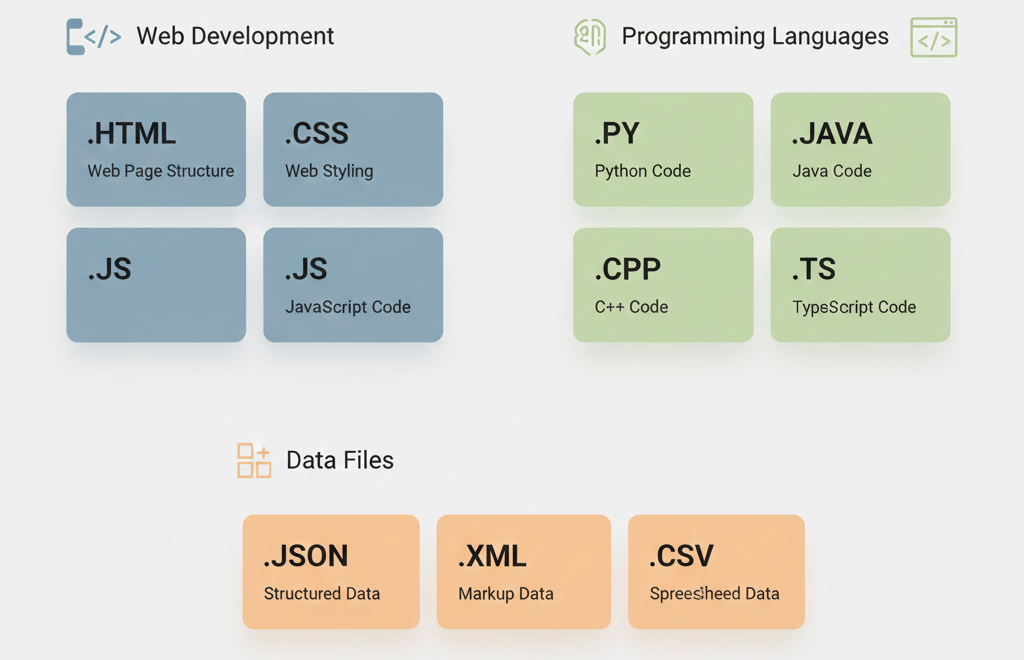The height and width of the screenshot is (660, 1024).
Task: Click the Web Page Structure label
Action: coord(156,170)
